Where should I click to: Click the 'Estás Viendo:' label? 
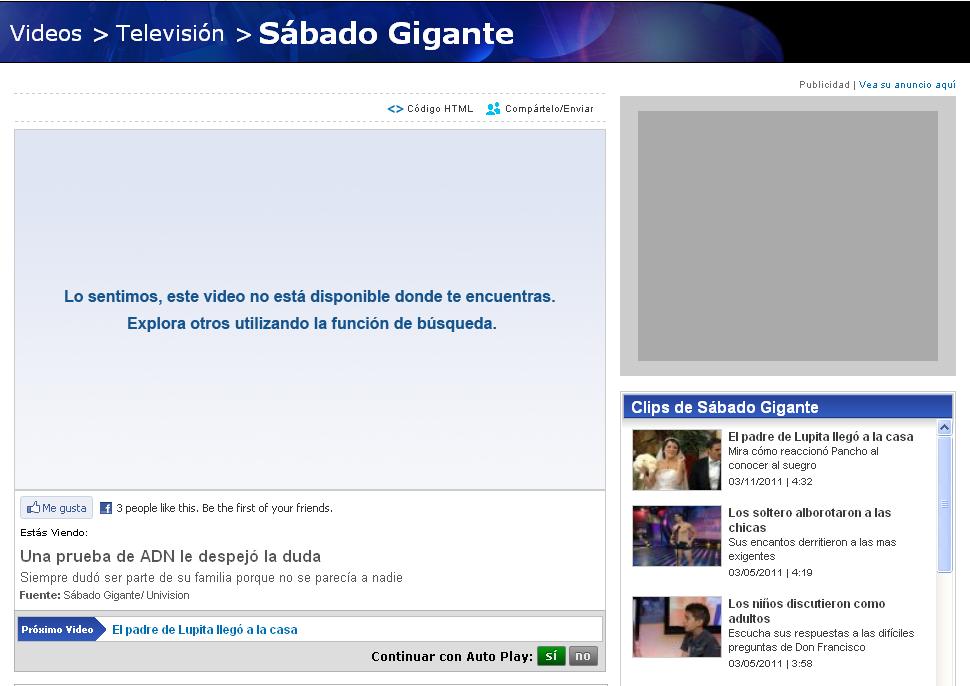[x=54, y=533]
